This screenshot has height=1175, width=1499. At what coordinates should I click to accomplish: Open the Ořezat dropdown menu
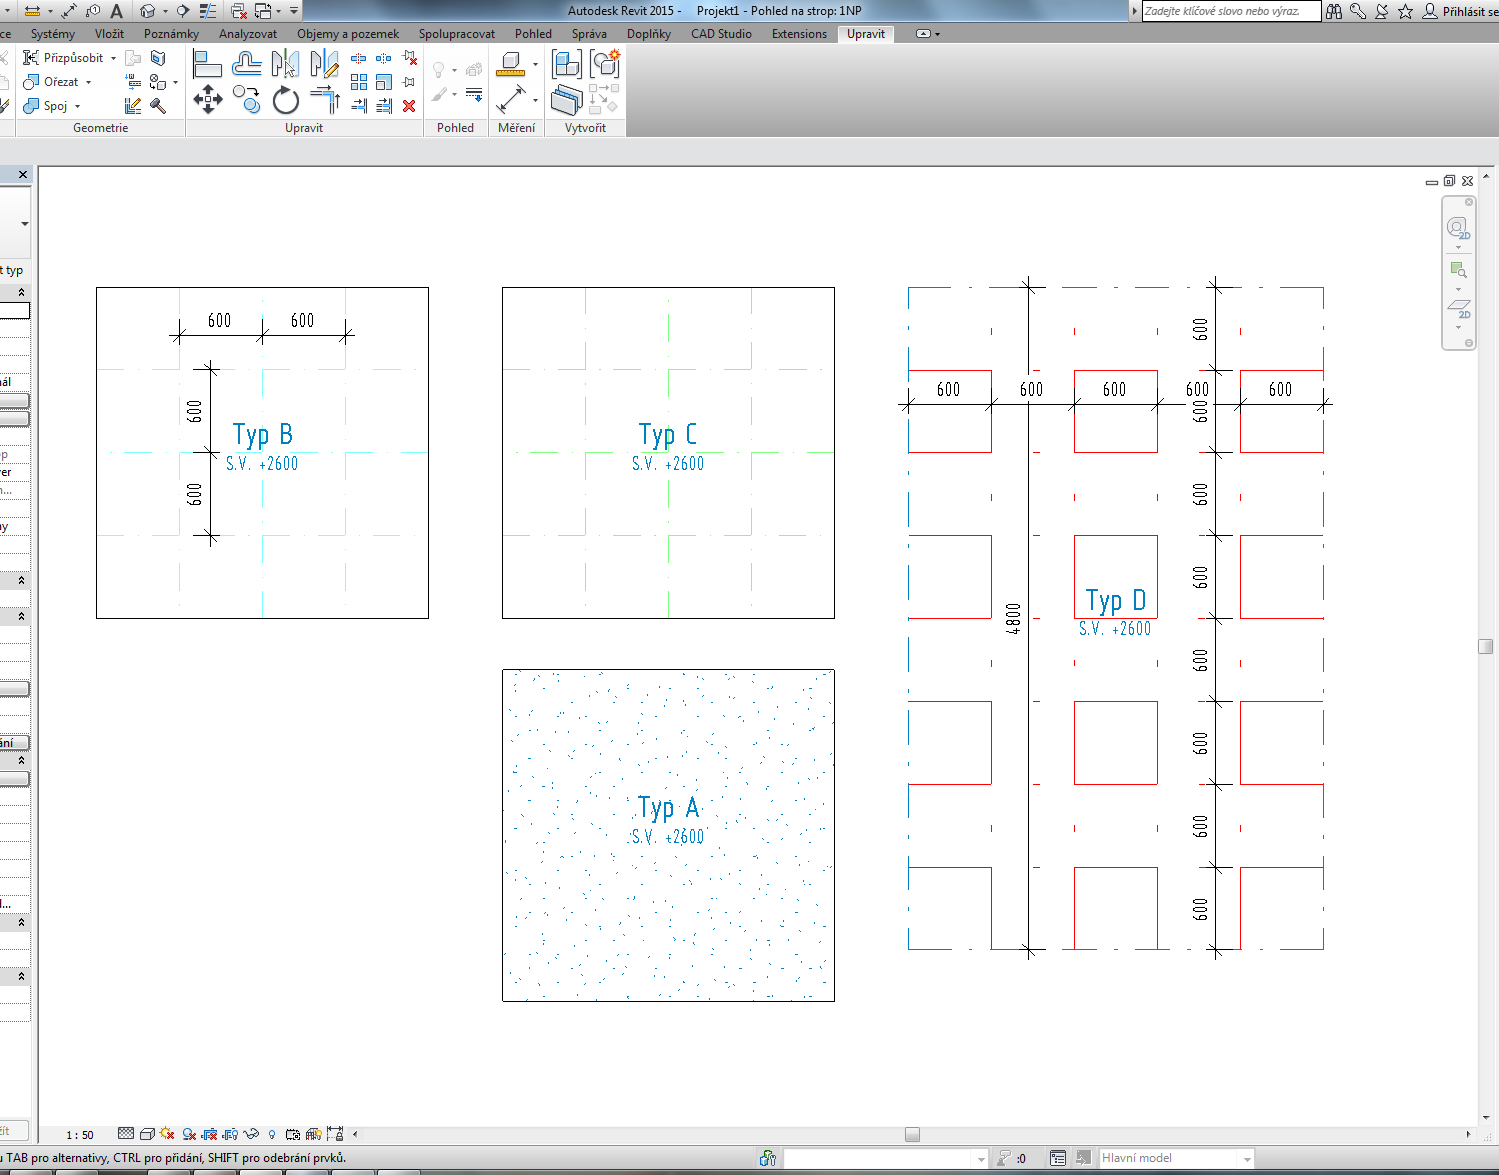89,82
